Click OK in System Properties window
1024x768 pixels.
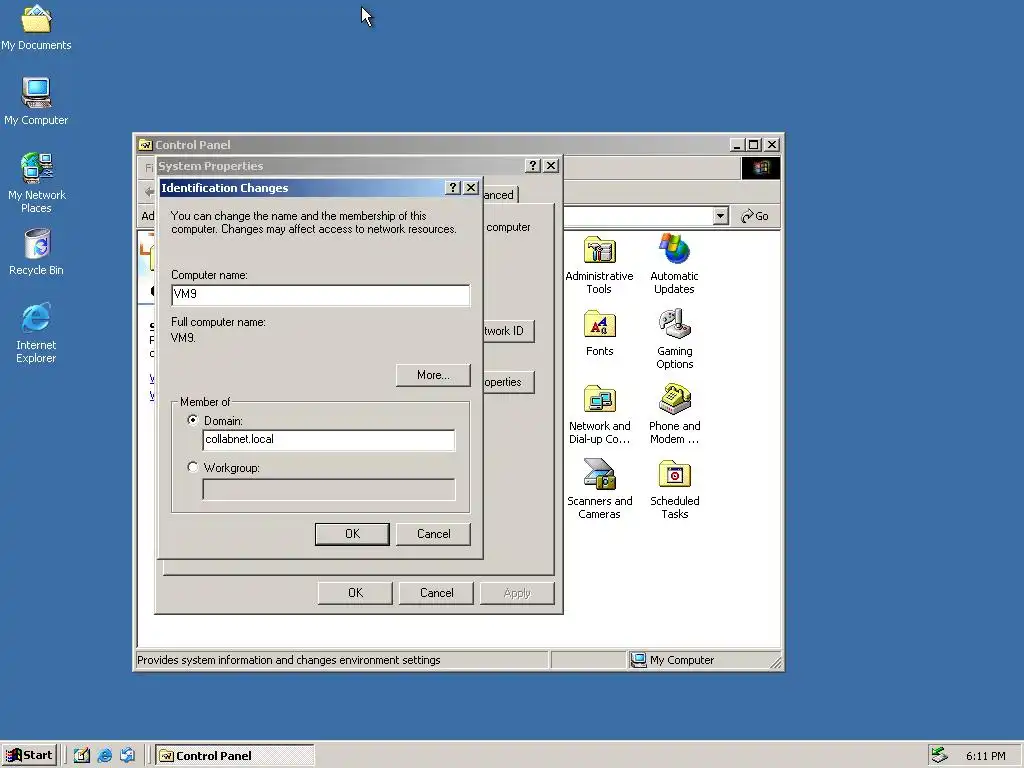[355, 593]
